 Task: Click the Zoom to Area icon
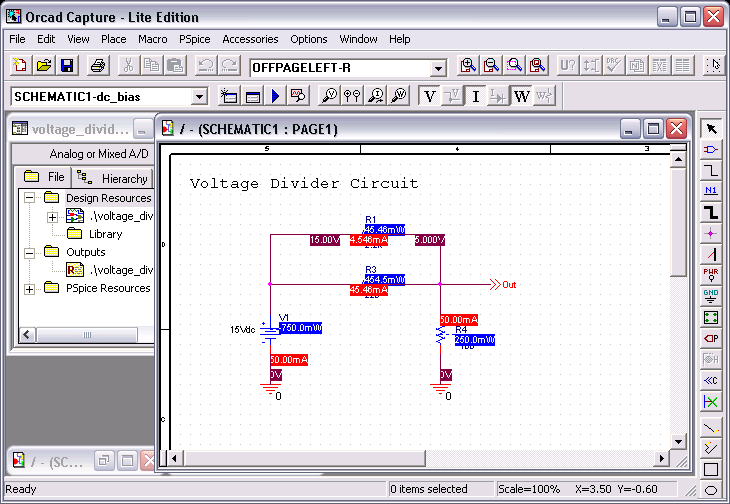(514, 66)
